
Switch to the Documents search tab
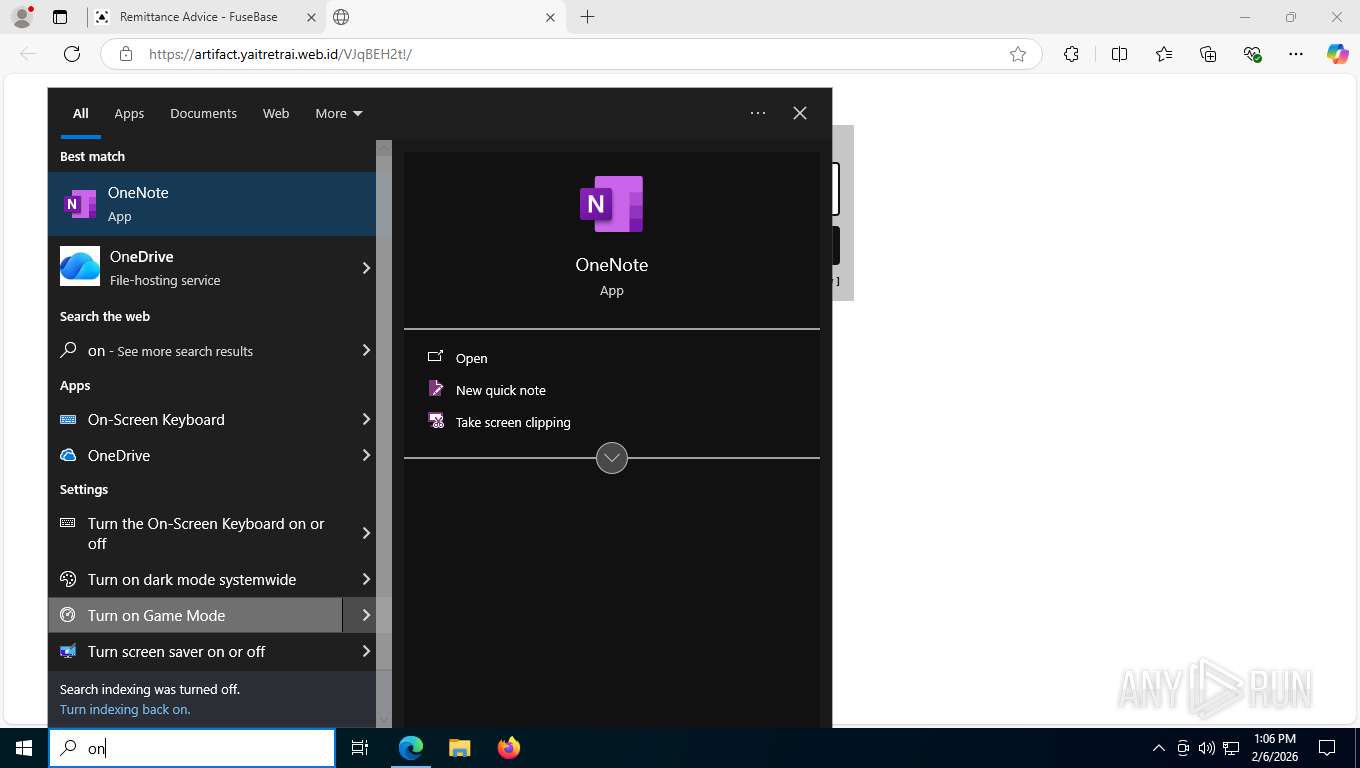tap(203, 113)
